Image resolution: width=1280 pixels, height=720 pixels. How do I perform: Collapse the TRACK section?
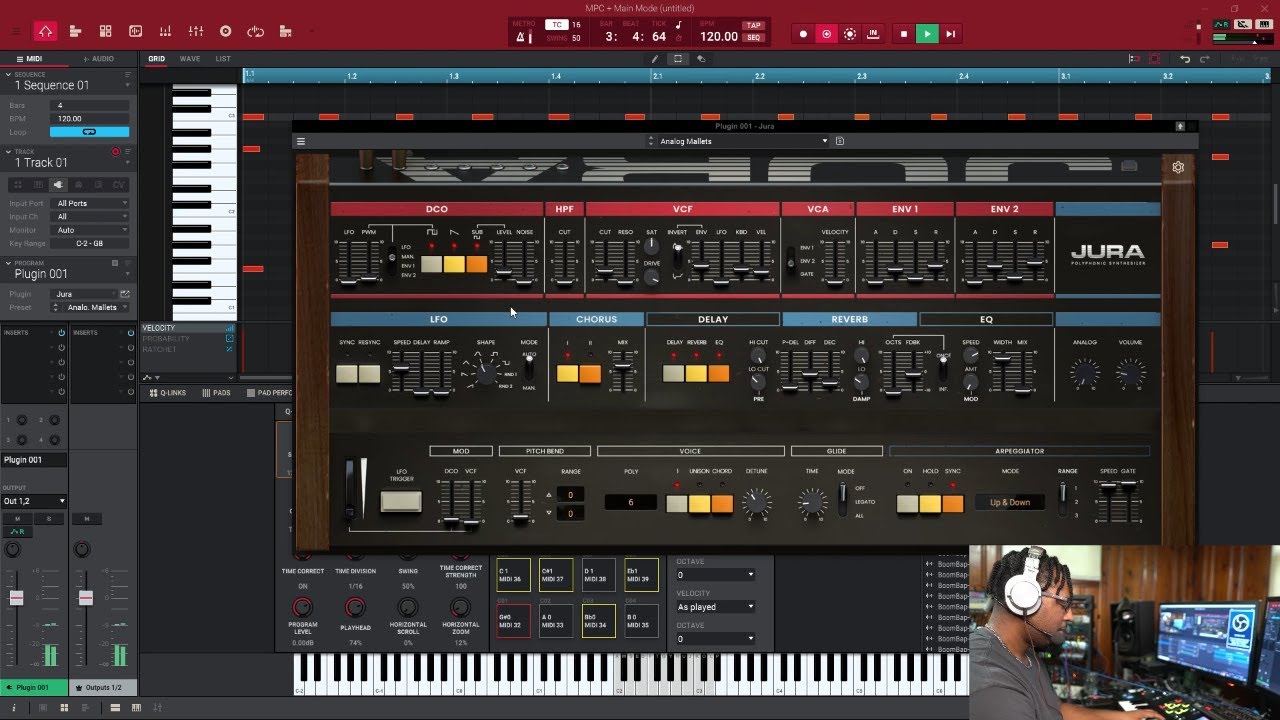pos(9,152)
